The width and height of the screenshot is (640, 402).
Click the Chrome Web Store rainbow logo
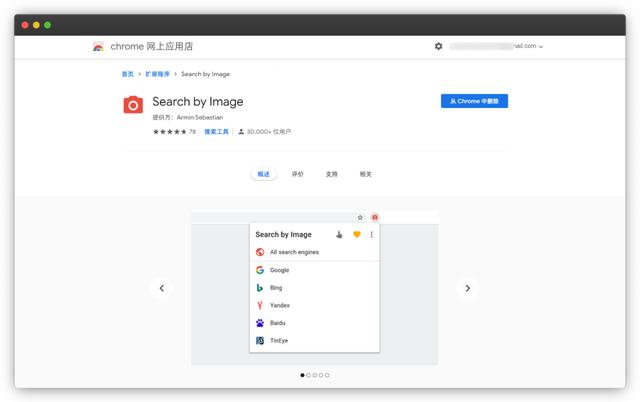coord(98,47)
